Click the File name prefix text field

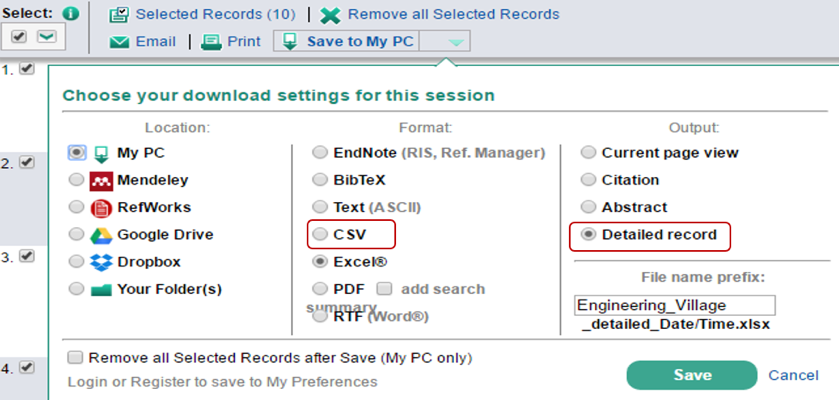tap(675, 305)
